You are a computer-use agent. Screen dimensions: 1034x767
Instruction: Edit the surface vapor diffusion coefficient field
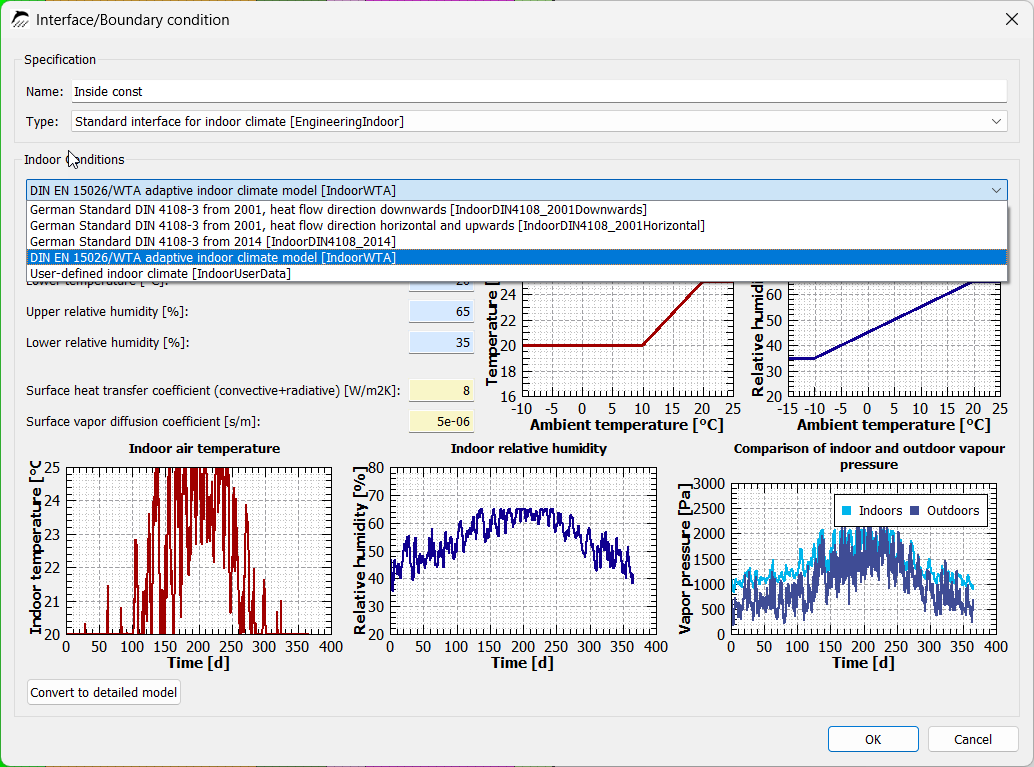click(441, 421)
